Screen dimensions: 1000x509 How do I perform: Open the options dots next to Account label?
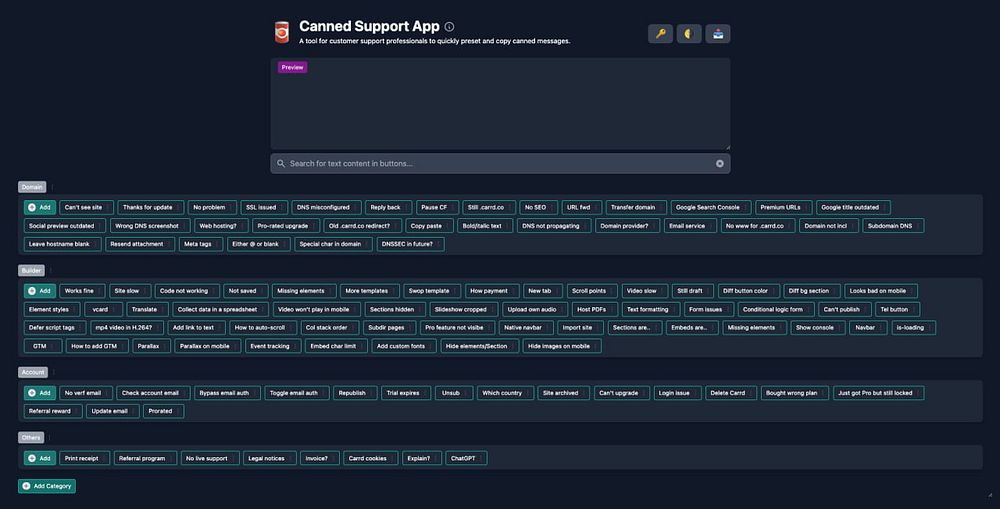coord(54,372)
